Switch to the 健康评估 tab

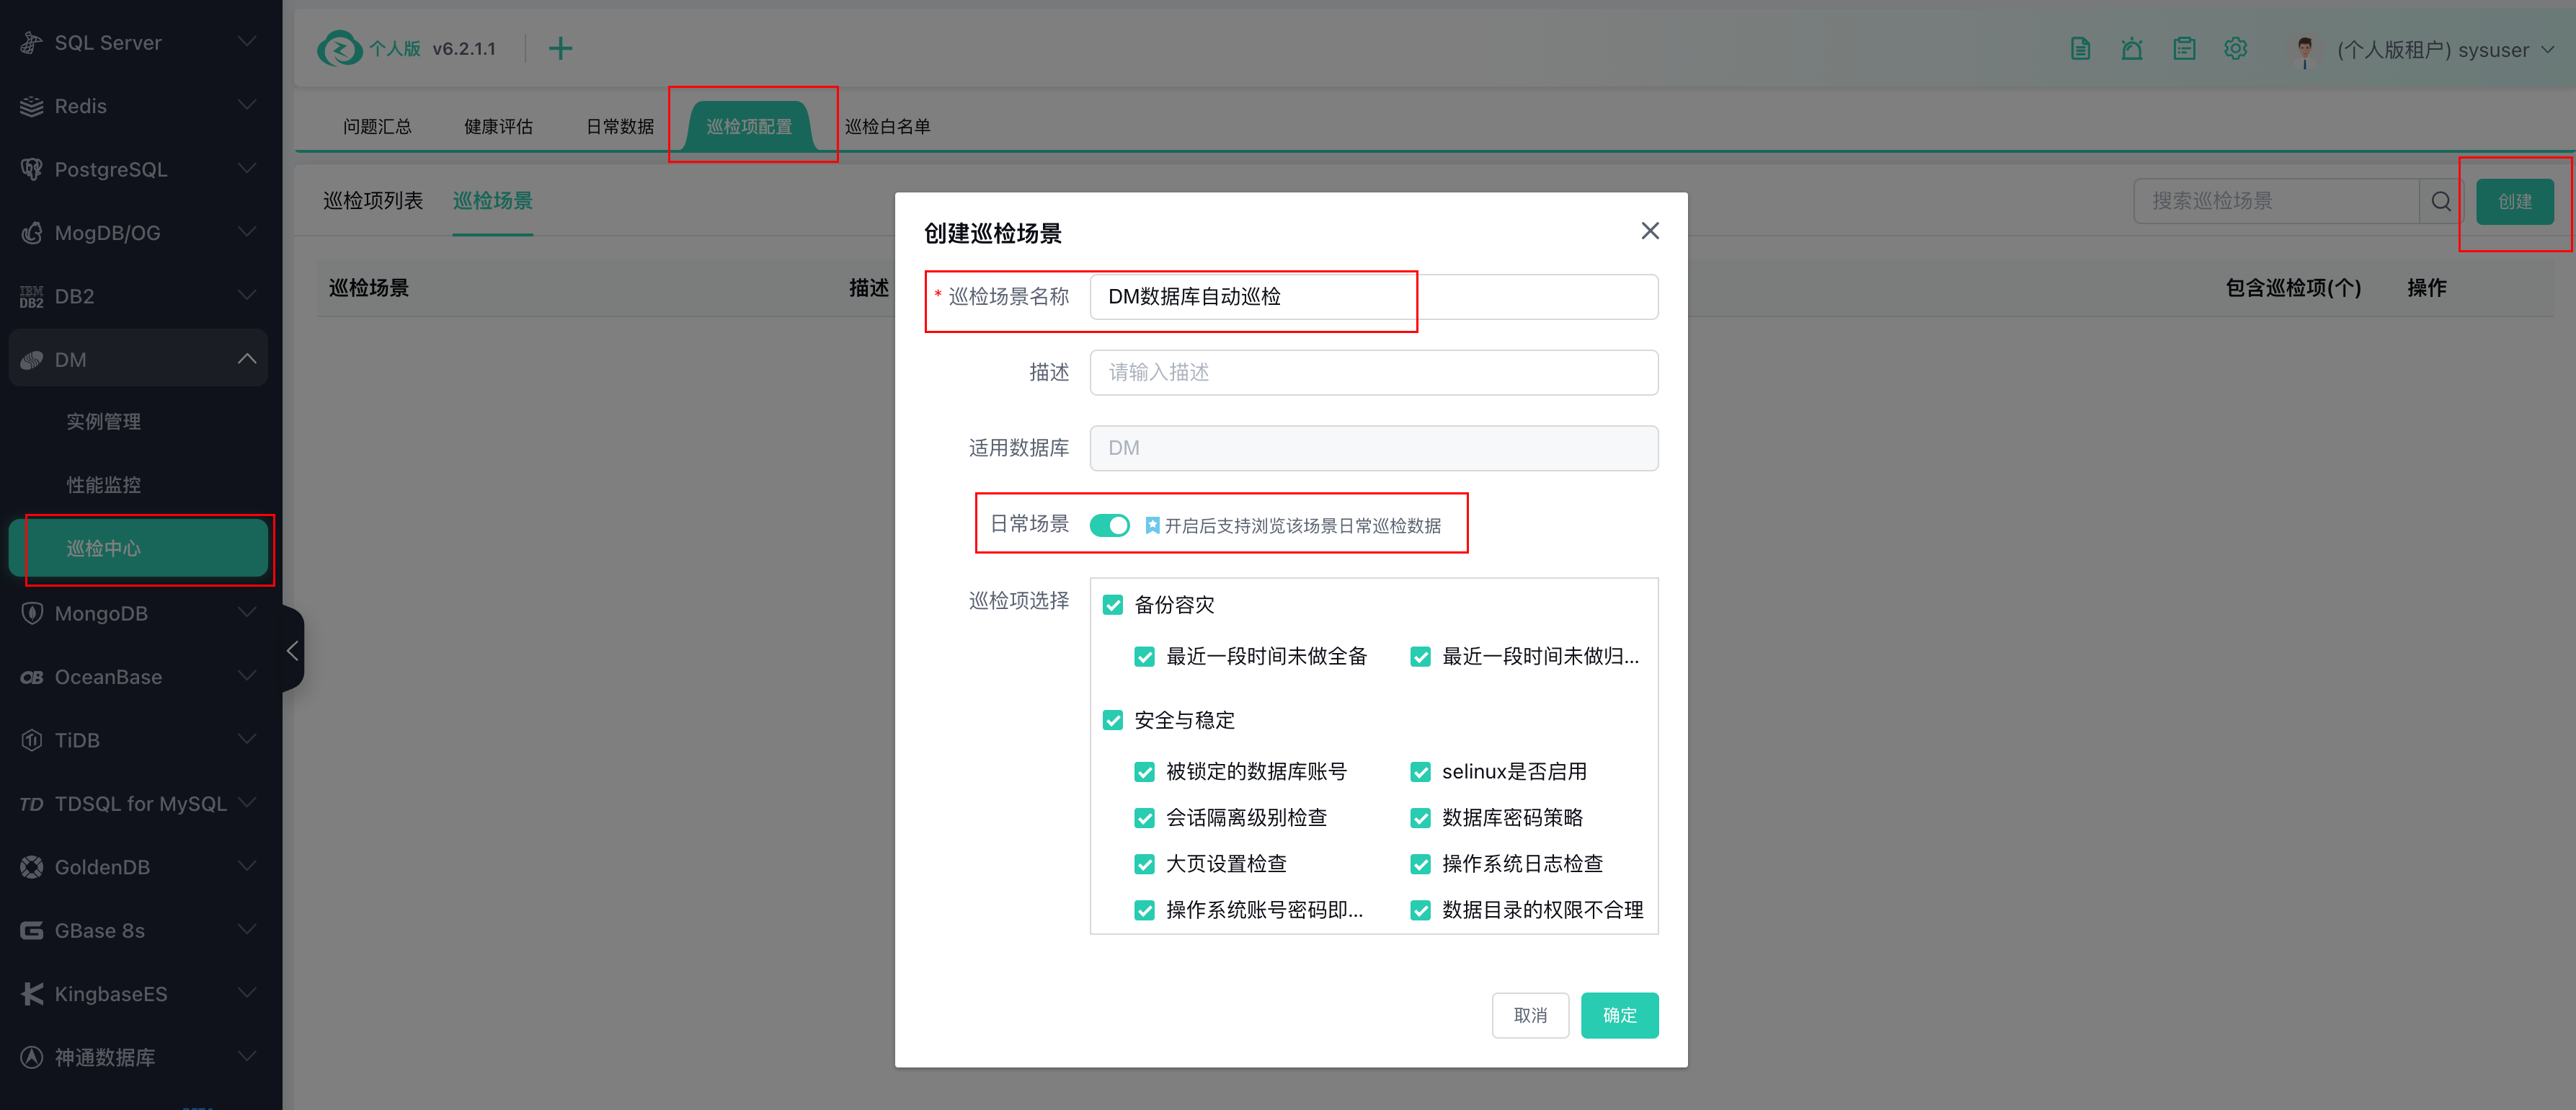[498, 127]
